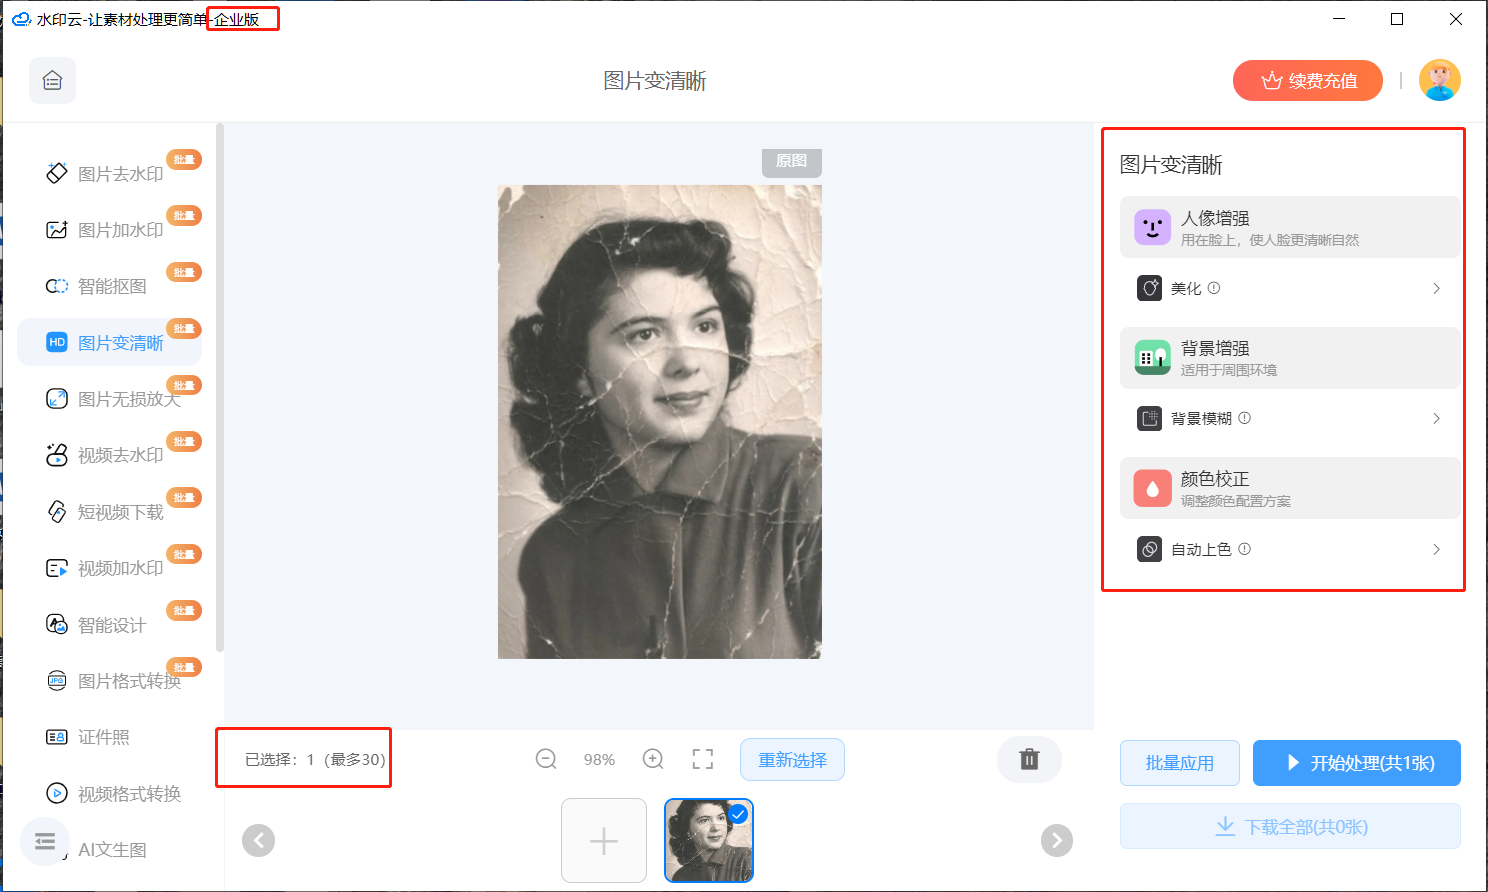Click the zoom in magnifier icon
Screen dimensions: 1488x892
tap(653, 759)
